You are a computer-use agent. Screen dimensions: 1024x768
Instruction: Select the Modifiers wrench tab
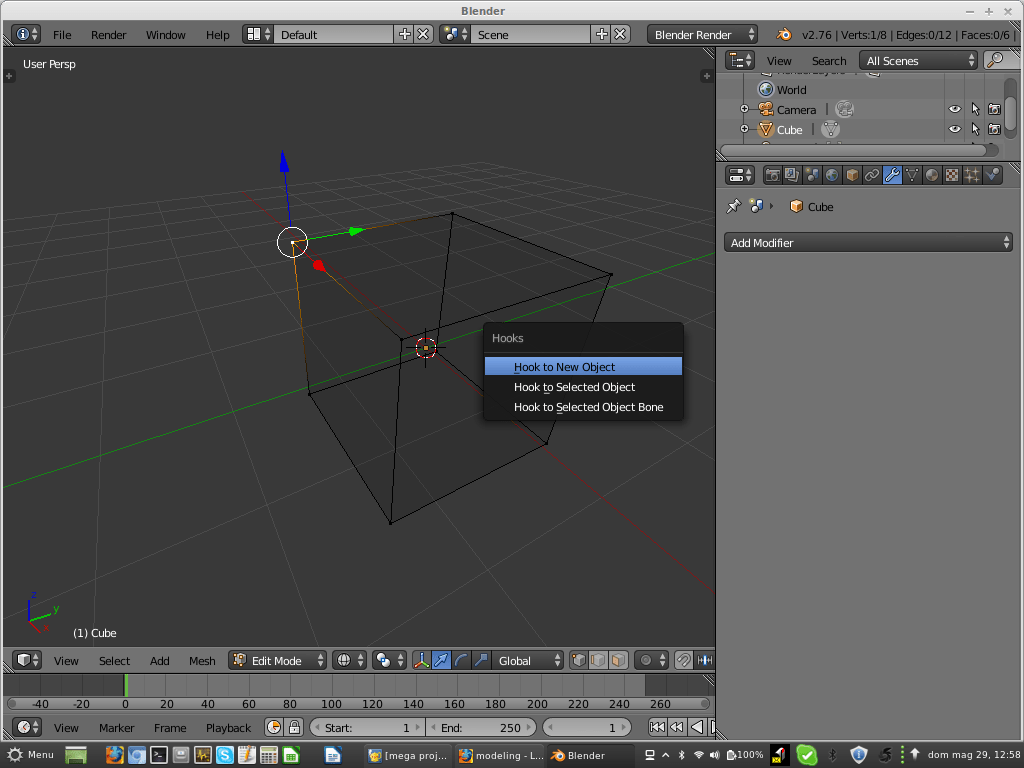890,175
